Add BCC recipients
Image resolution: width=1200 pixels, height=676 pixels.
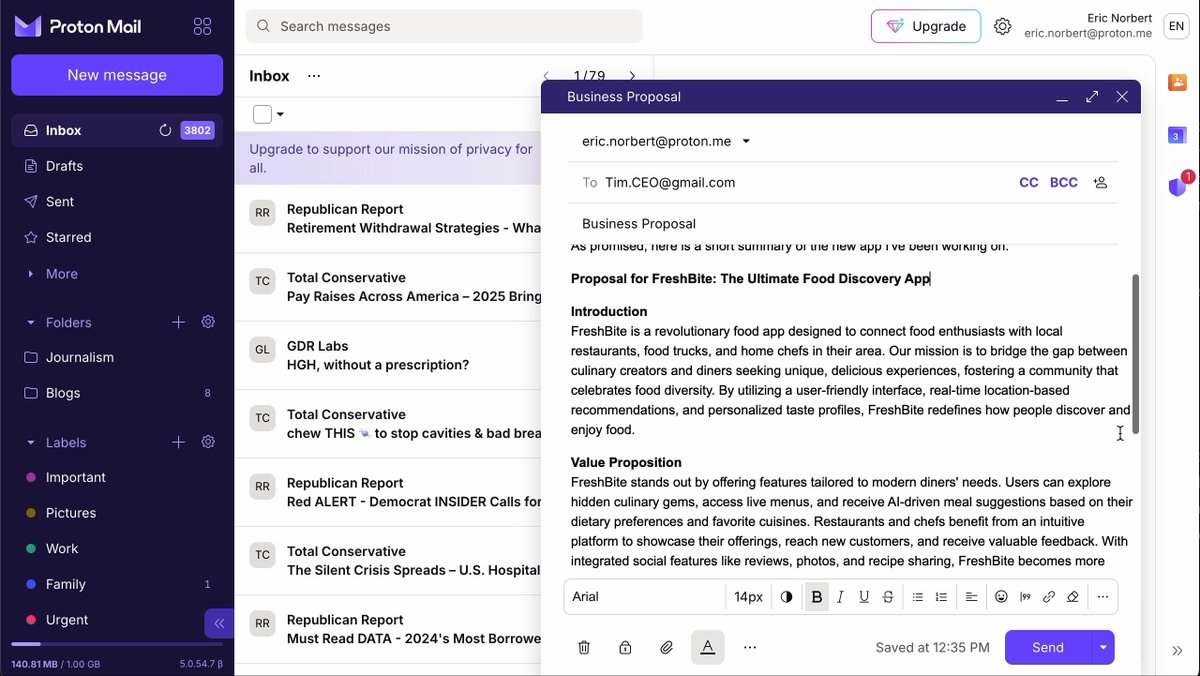point(1064,183)
